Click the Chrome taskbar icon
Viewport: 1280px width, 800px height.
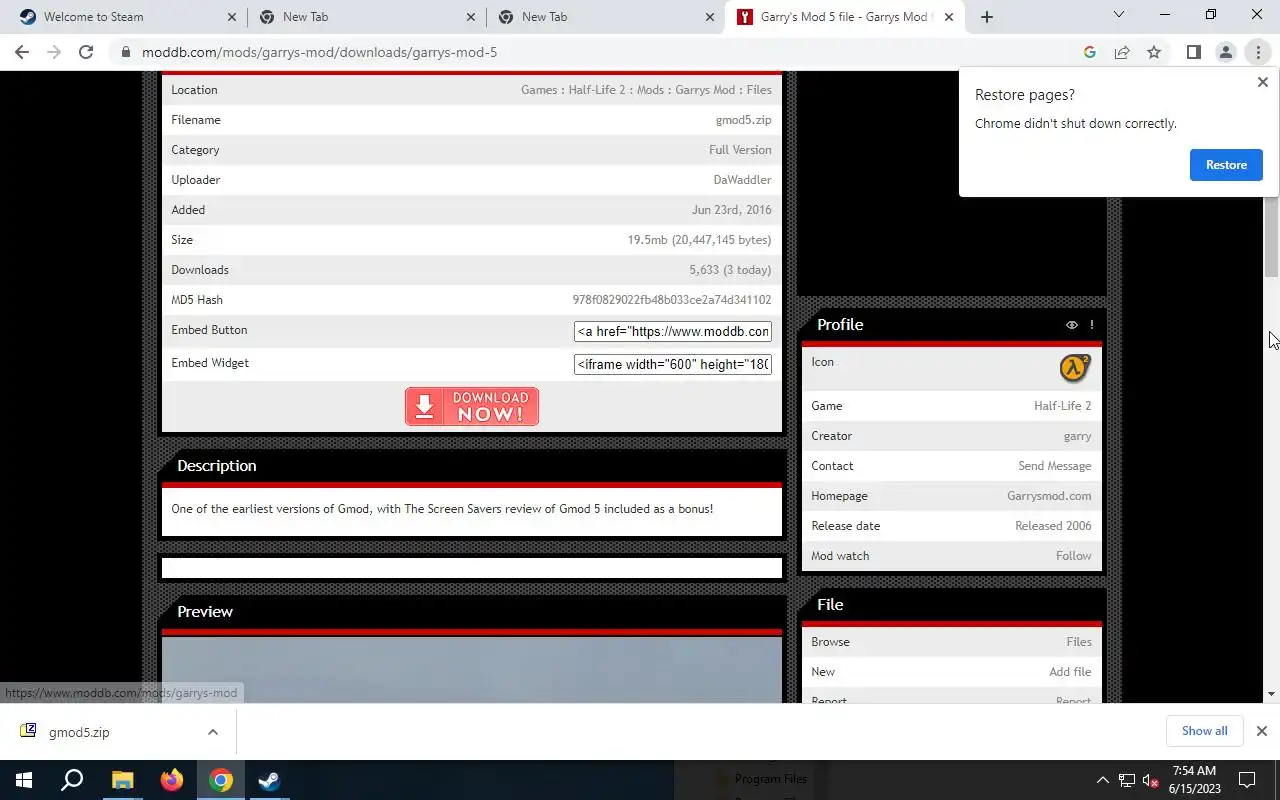(x=221, y=780)
